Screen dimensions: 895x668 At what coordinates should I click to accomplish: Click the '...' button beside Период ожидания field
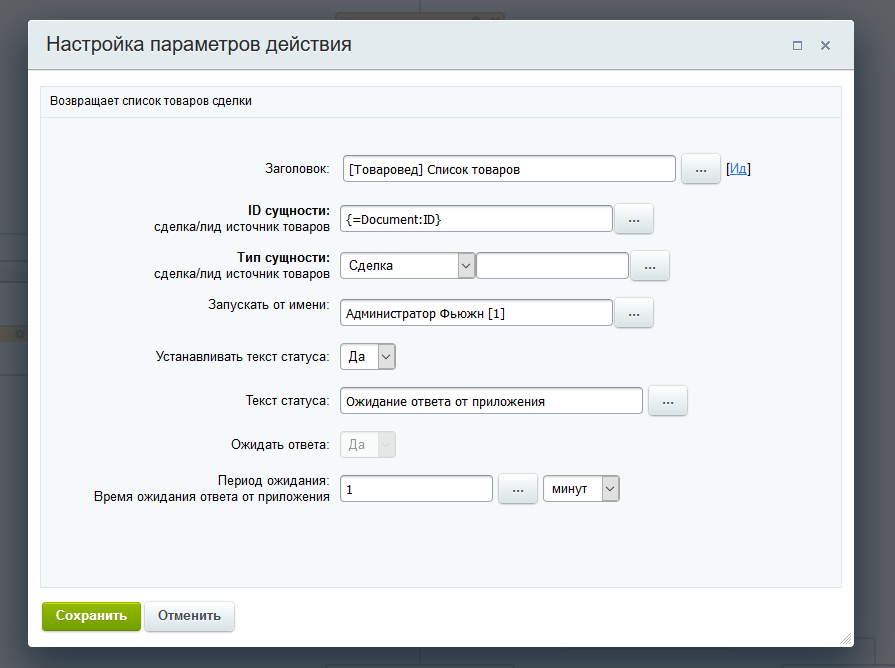coord(518,489)
